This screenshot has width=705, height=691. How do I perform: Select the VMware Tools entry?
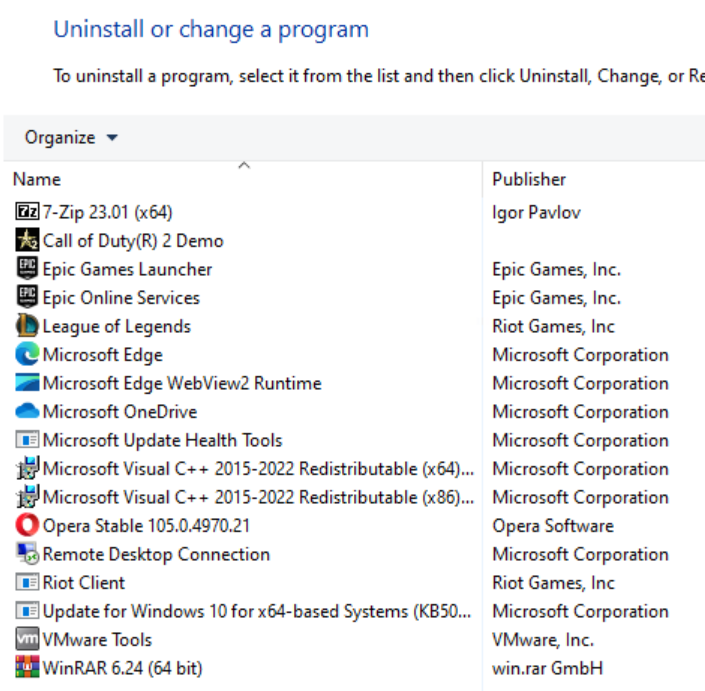click(x=97, y=640)
